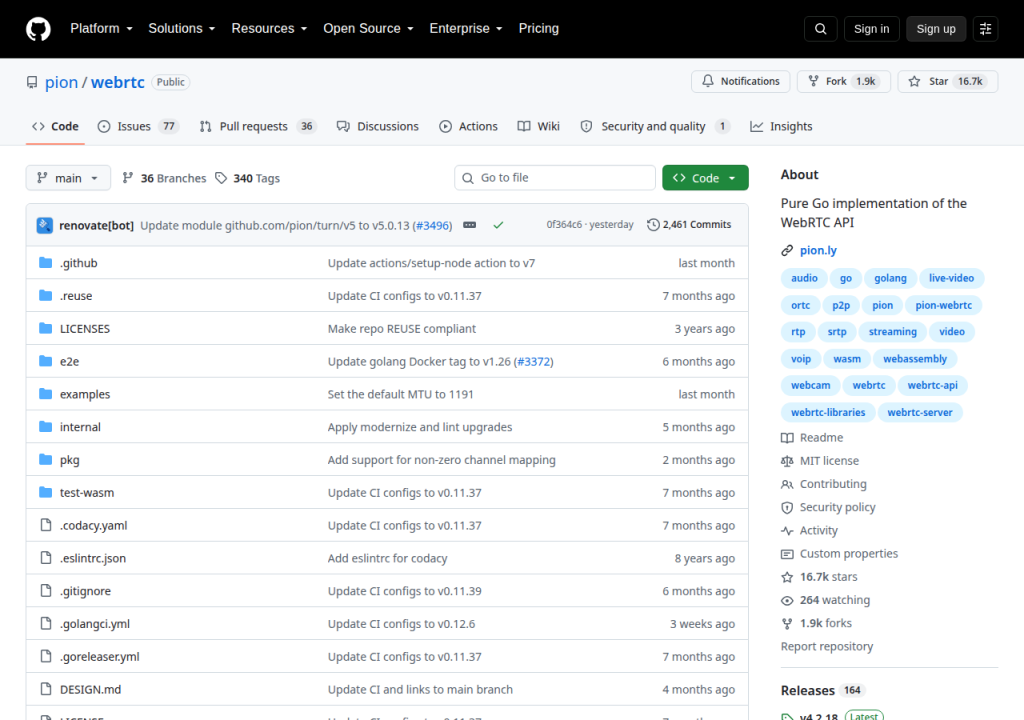Open the 36 Branches link
1024x720 pixels.
[164, 178]
